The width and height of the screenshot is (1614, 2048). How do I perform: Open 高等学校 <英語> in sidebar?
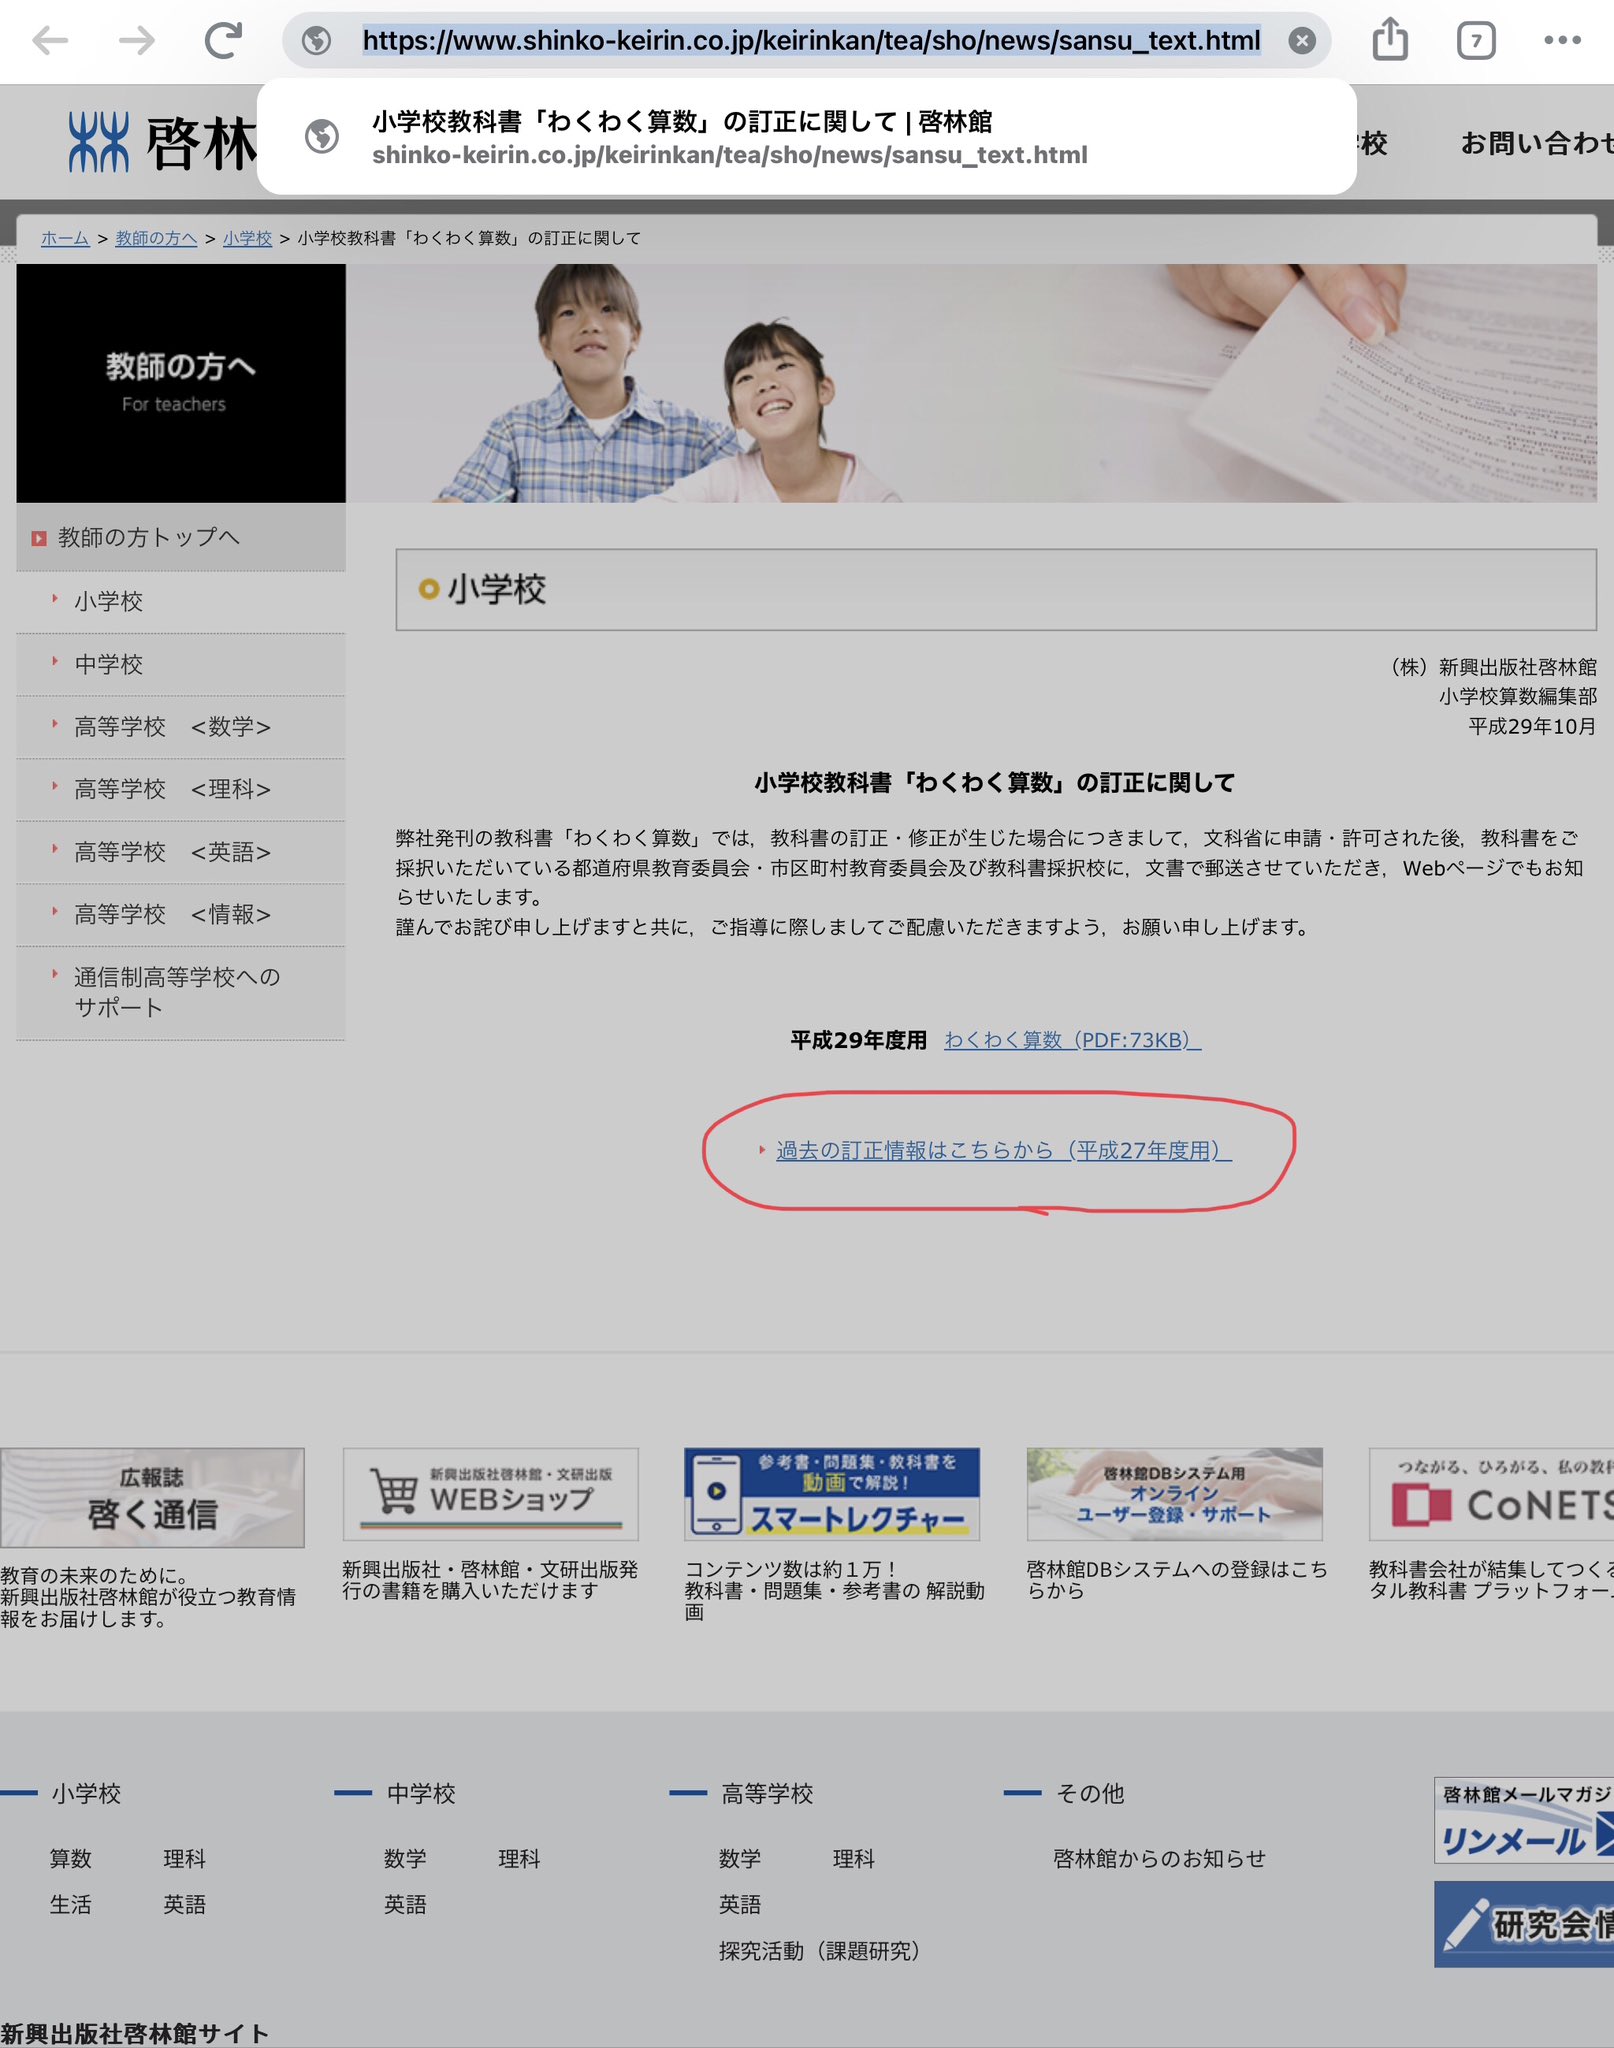[x=181, y=852]
